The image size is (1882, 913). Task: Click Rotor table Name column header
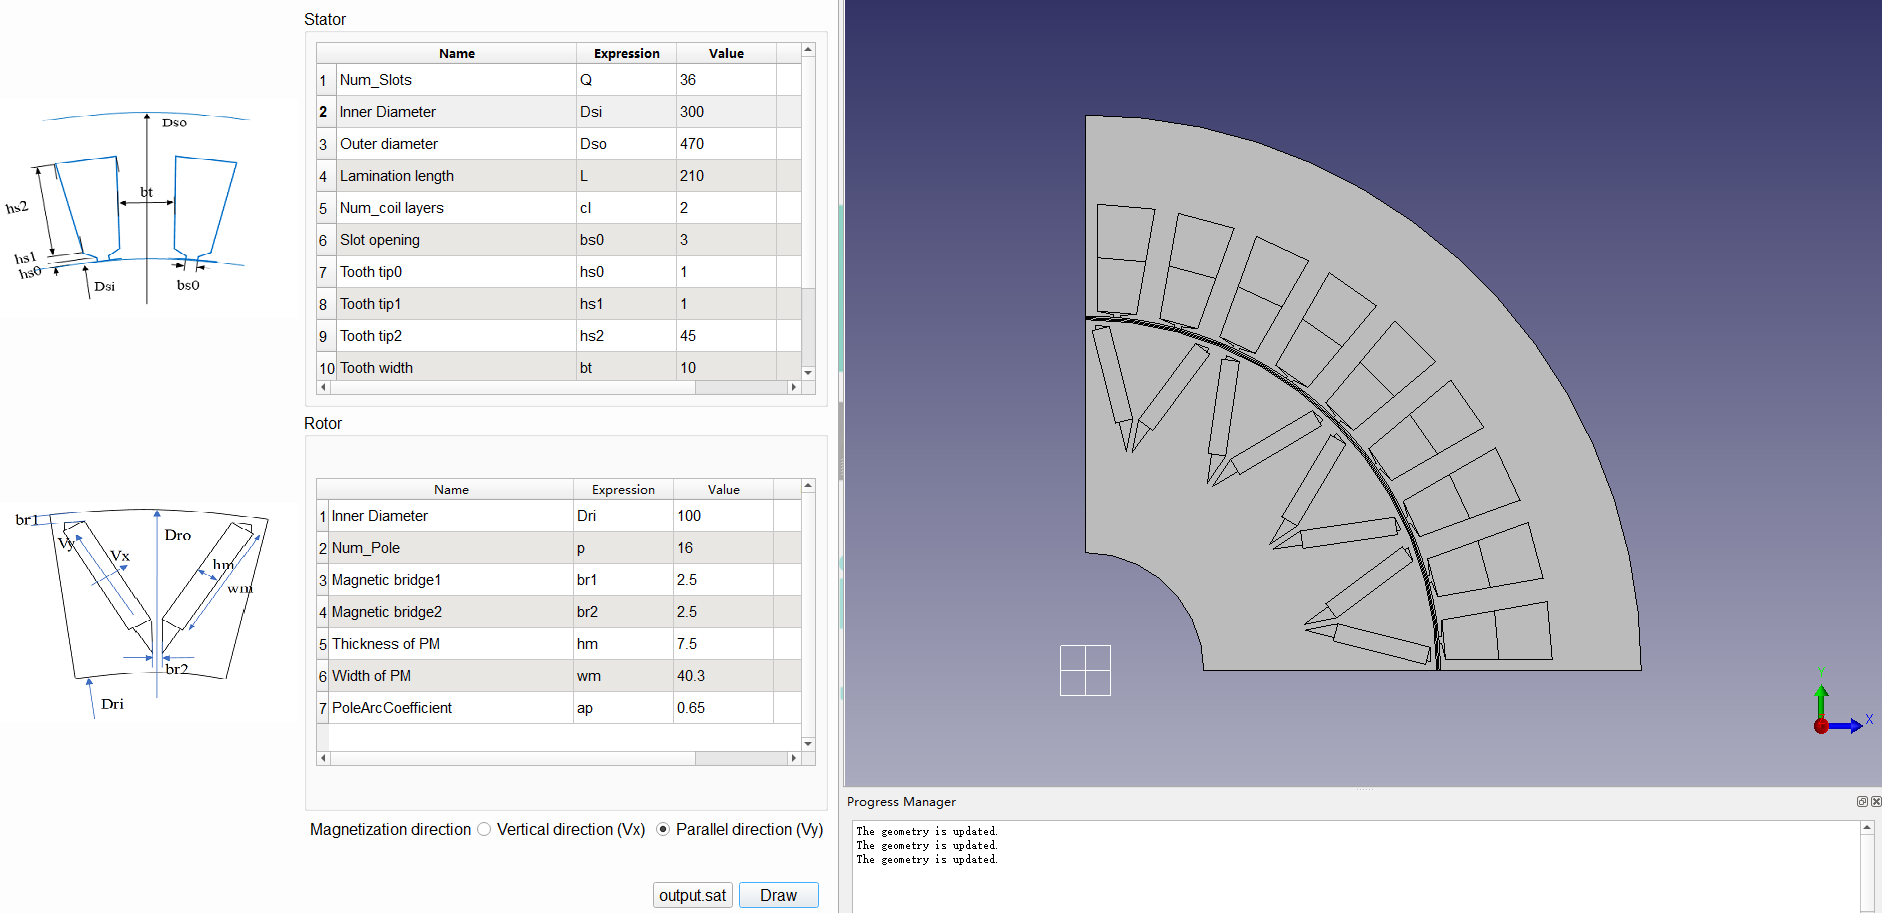click(451, 489)
